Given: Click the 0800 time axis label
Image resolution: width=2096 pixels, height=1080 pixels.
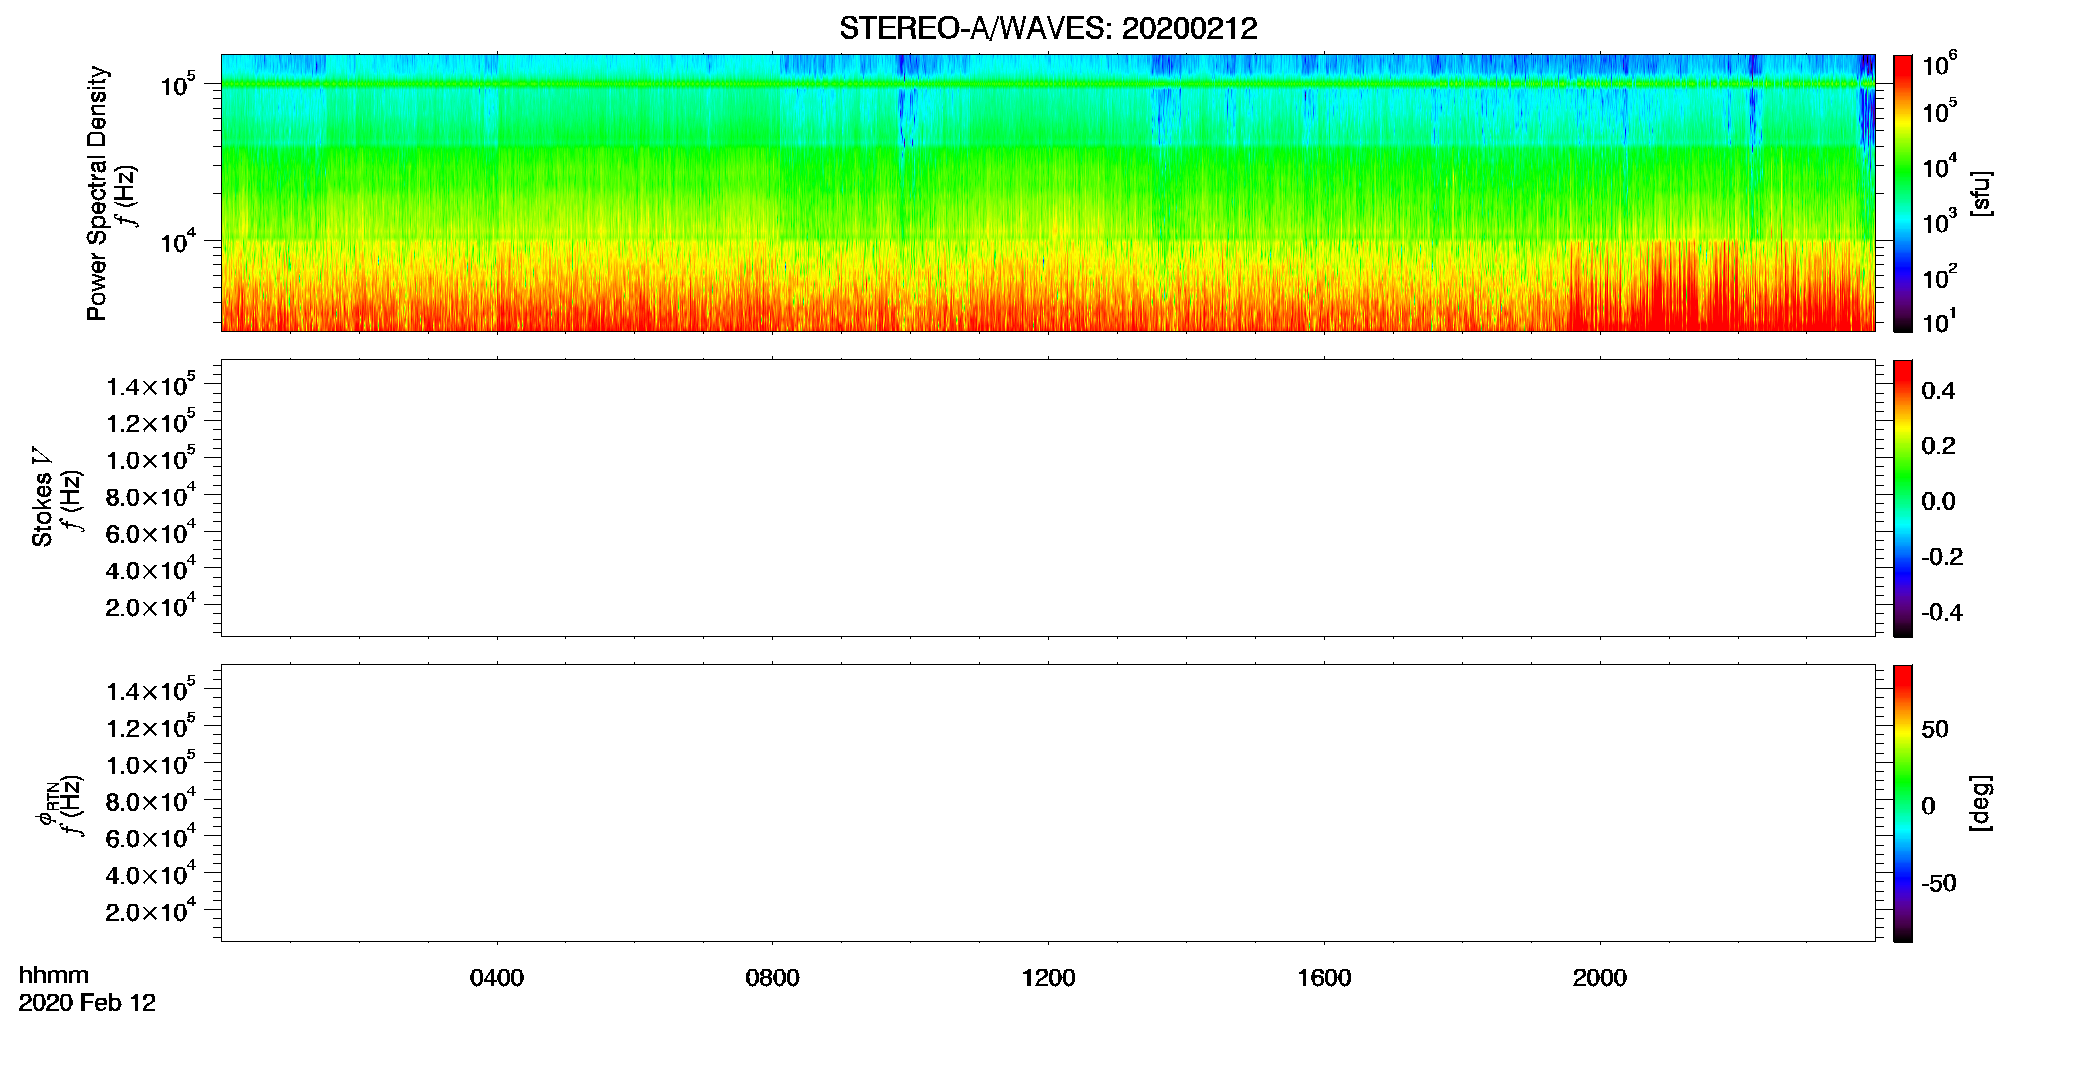Looking at the screenshot, I should coord(772,978).
